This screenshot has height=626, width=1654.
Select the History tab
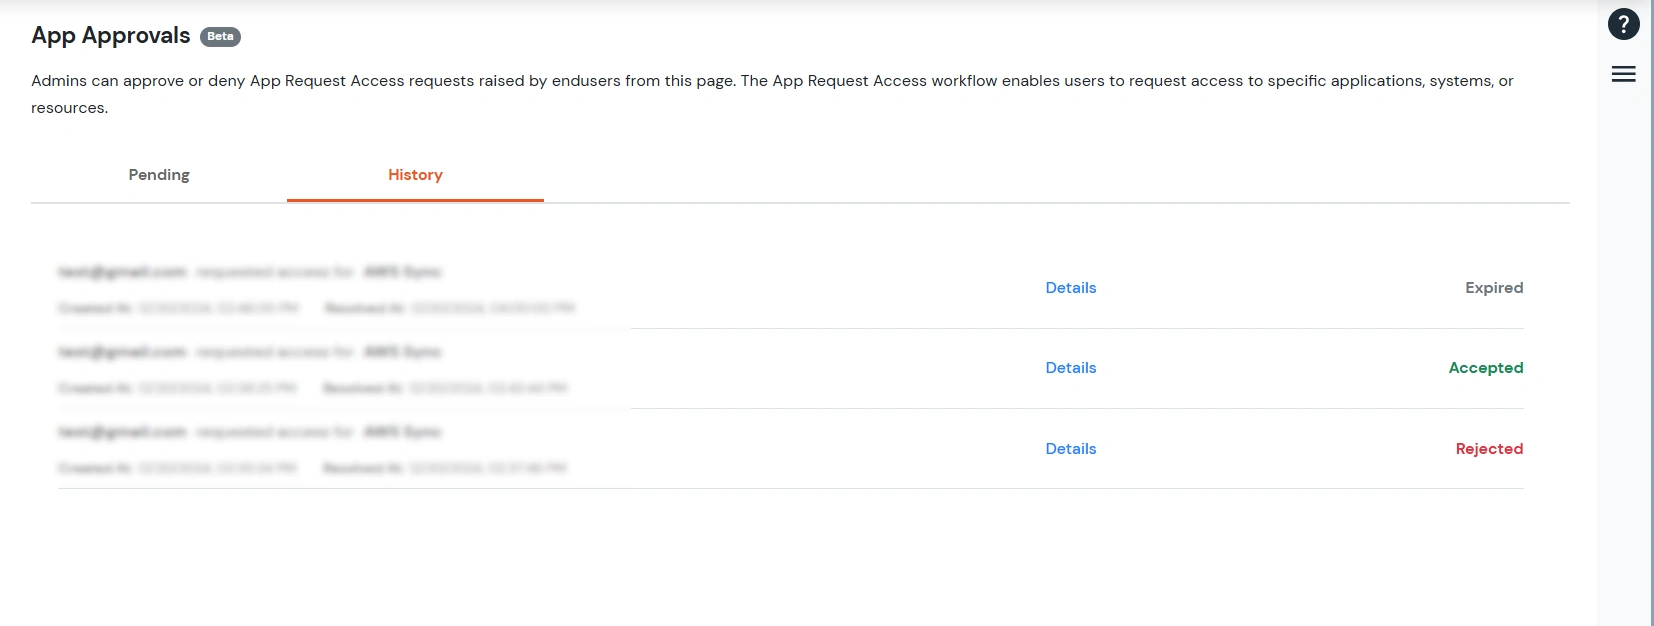(415, 174)
